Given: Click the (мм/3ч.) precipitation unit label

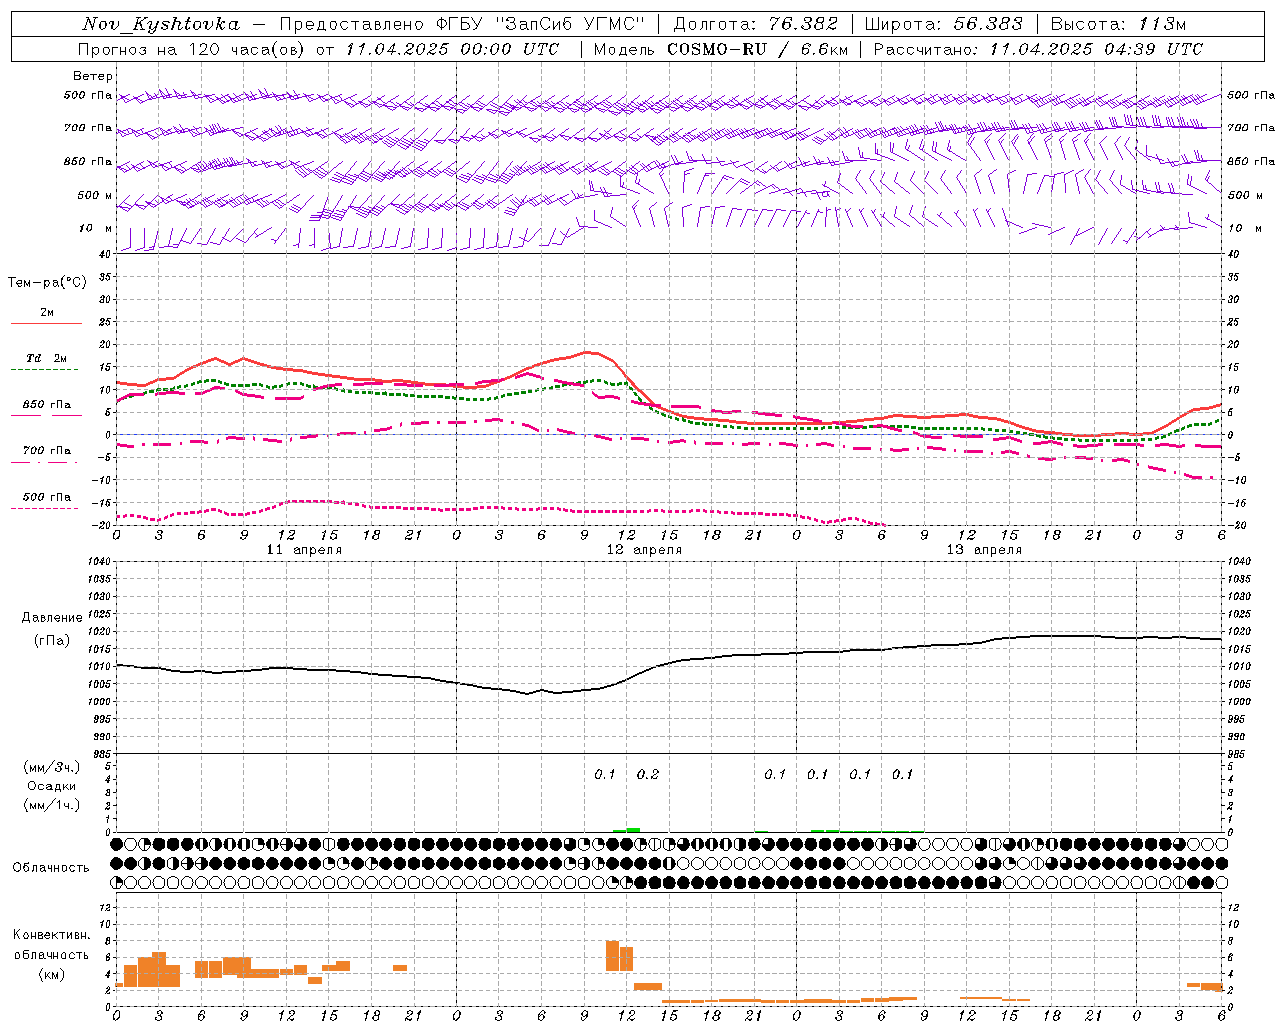Looking at the screenshot, I should coord(53,767).
